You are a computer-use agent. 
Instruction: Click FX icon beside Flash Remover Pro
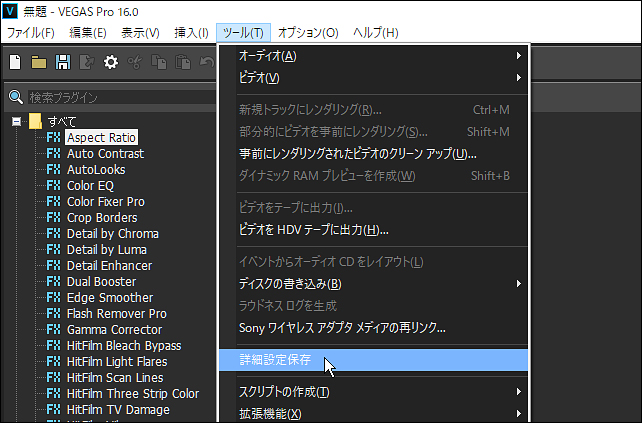click(54, 313)
